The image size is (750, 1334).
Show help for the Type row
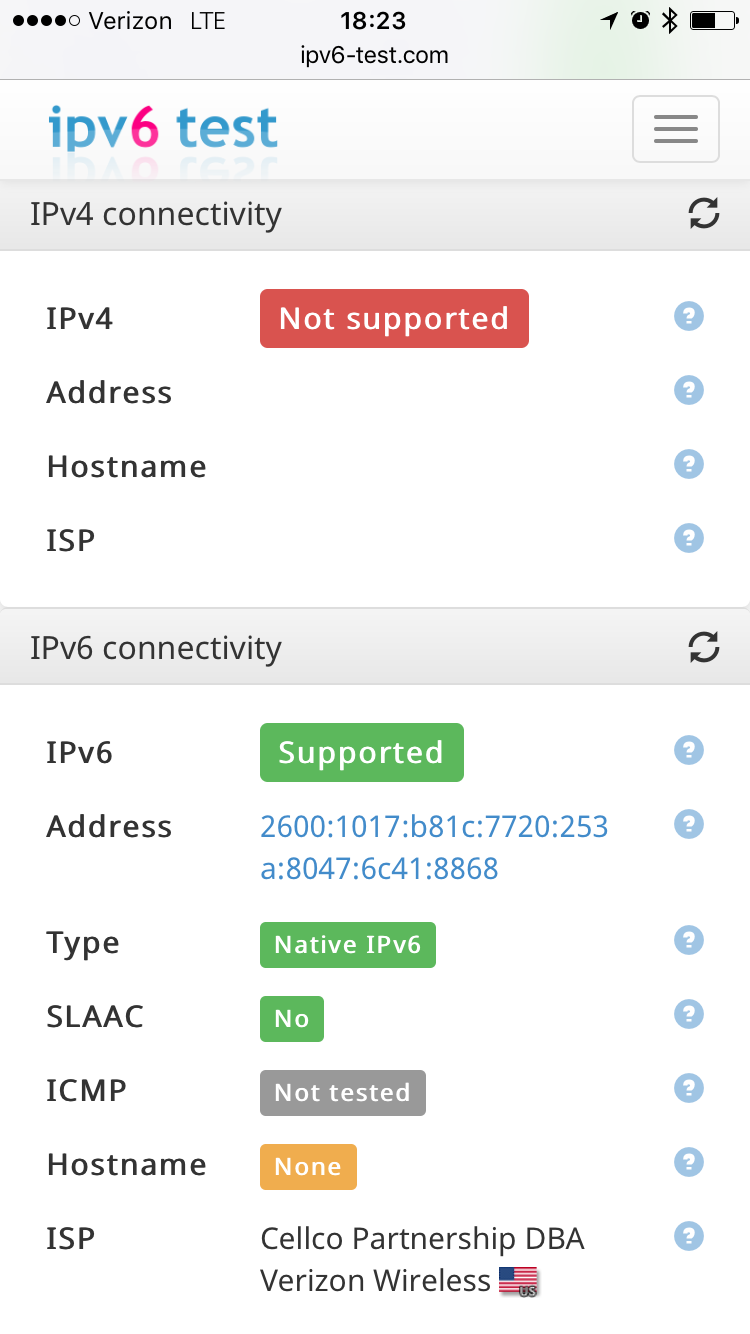point(688,940)
